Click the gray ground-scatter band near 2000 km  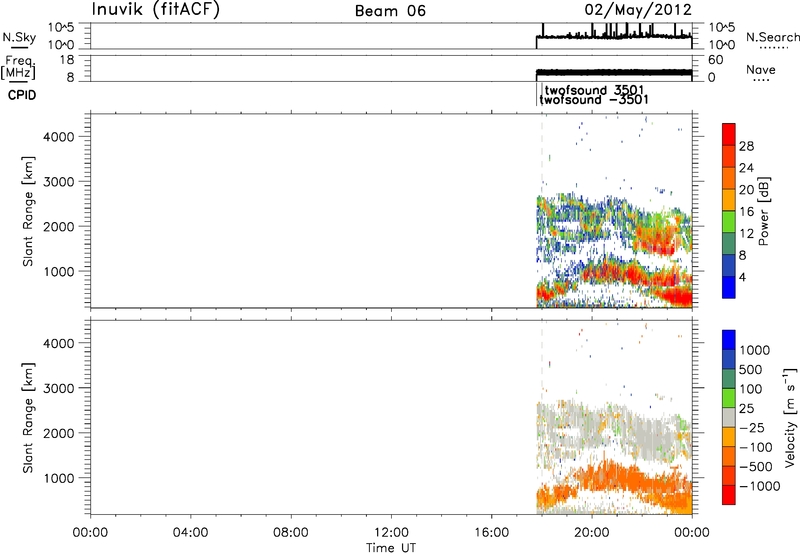pos(612,429)
